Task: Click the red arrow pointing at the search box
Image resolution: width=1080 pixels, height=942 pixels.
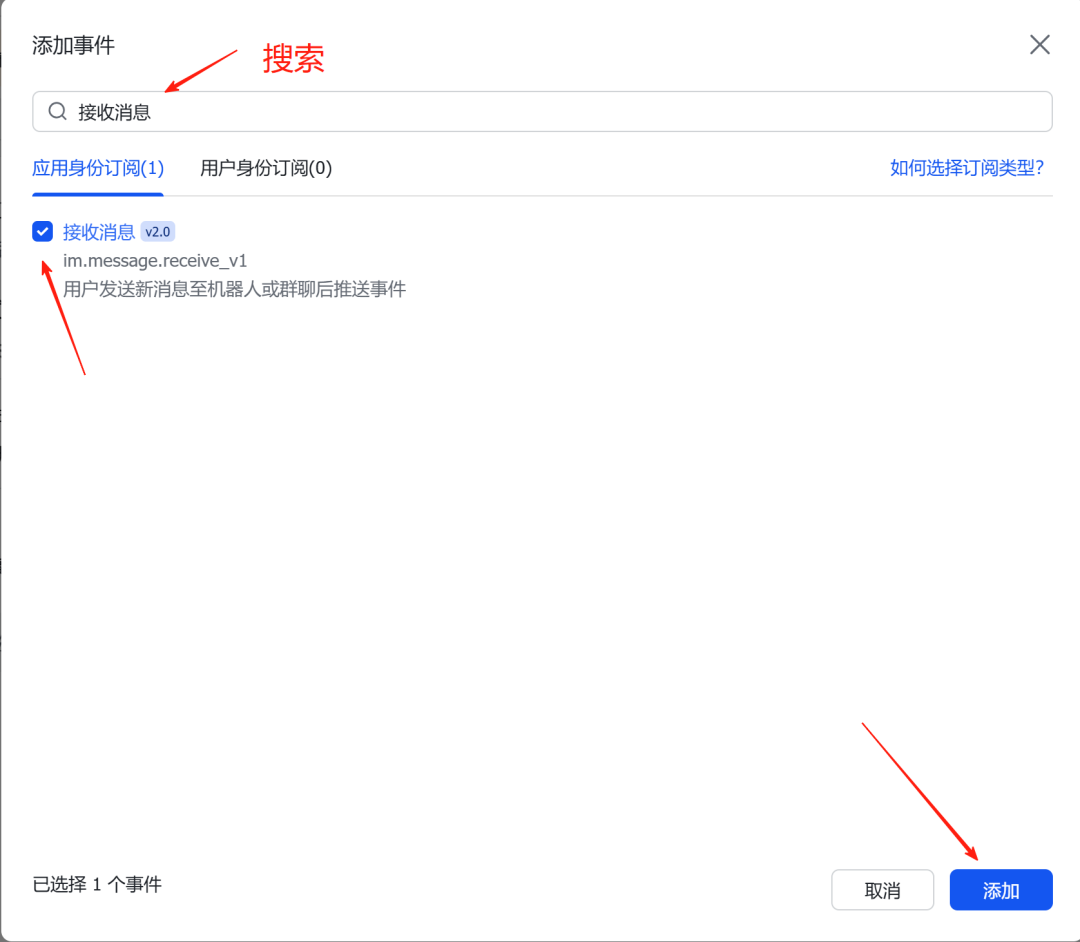Action: coord(200,70)
